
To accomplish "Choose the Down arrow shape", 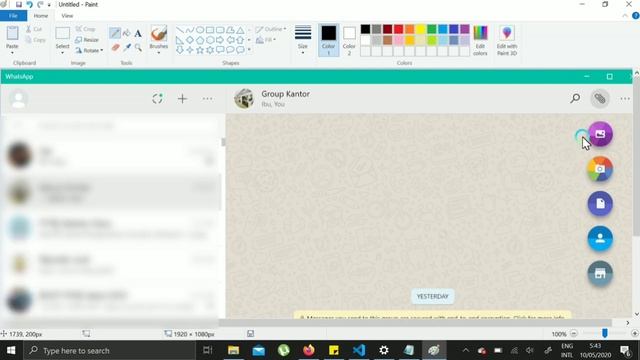I will coord(180,50).
